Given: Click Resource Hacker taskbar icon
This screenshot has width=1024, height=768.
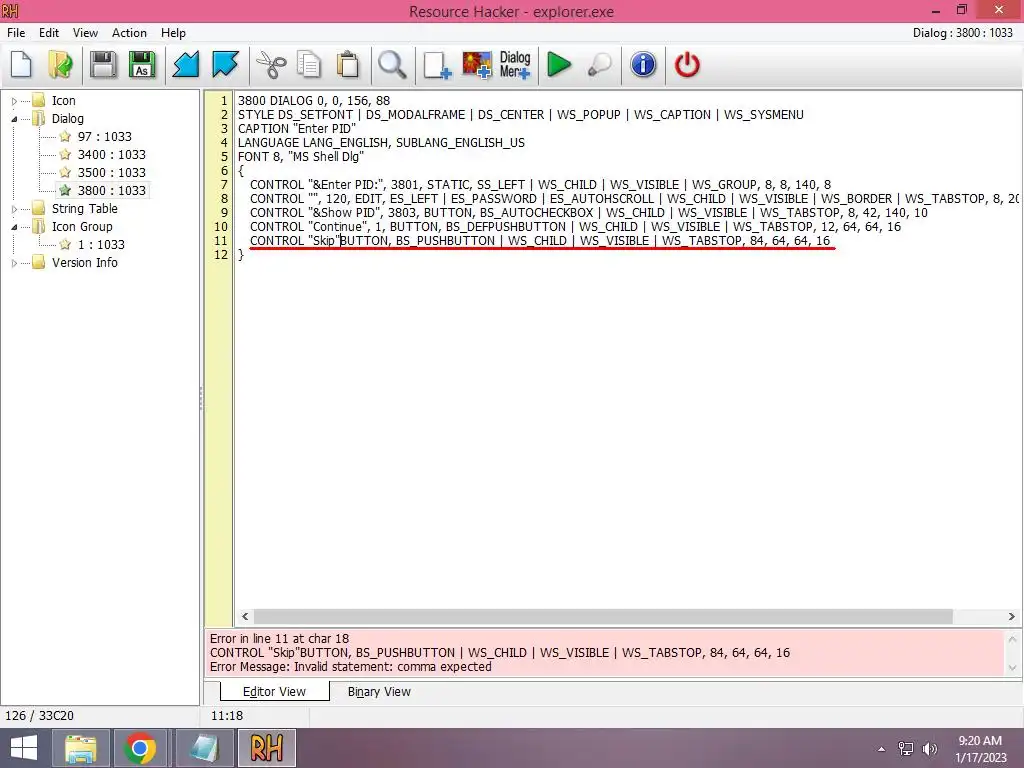Looking at the screenshot, I should tap(266, 748).
